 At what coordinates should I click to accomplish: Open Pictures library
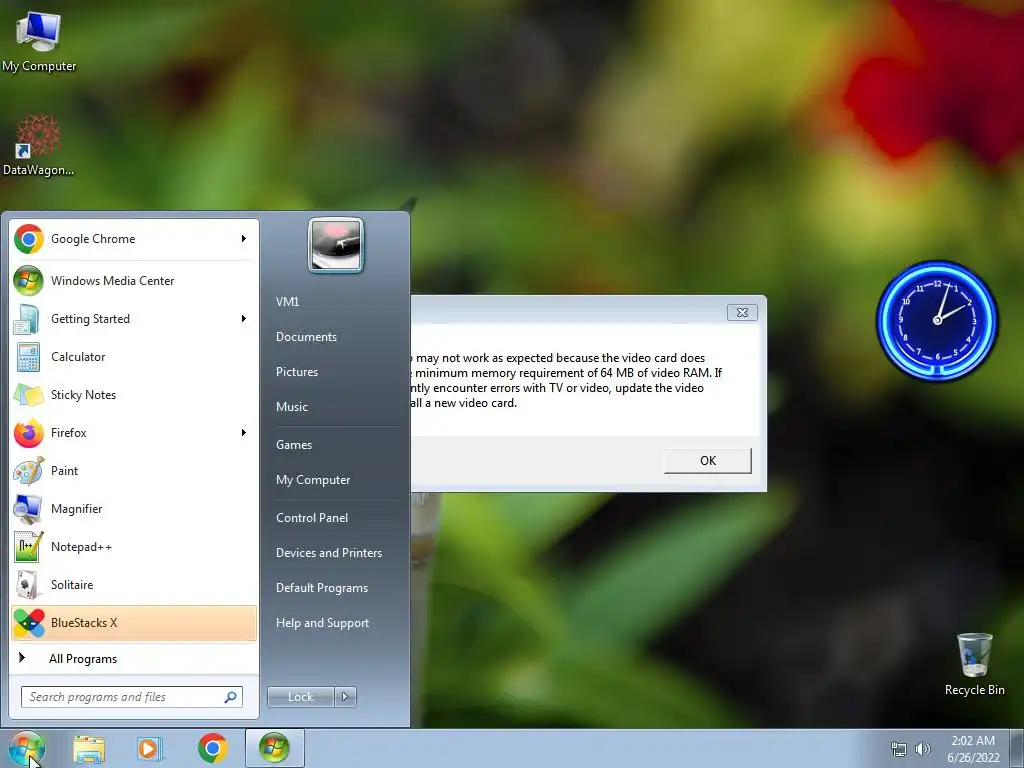[x=336, y=372]
